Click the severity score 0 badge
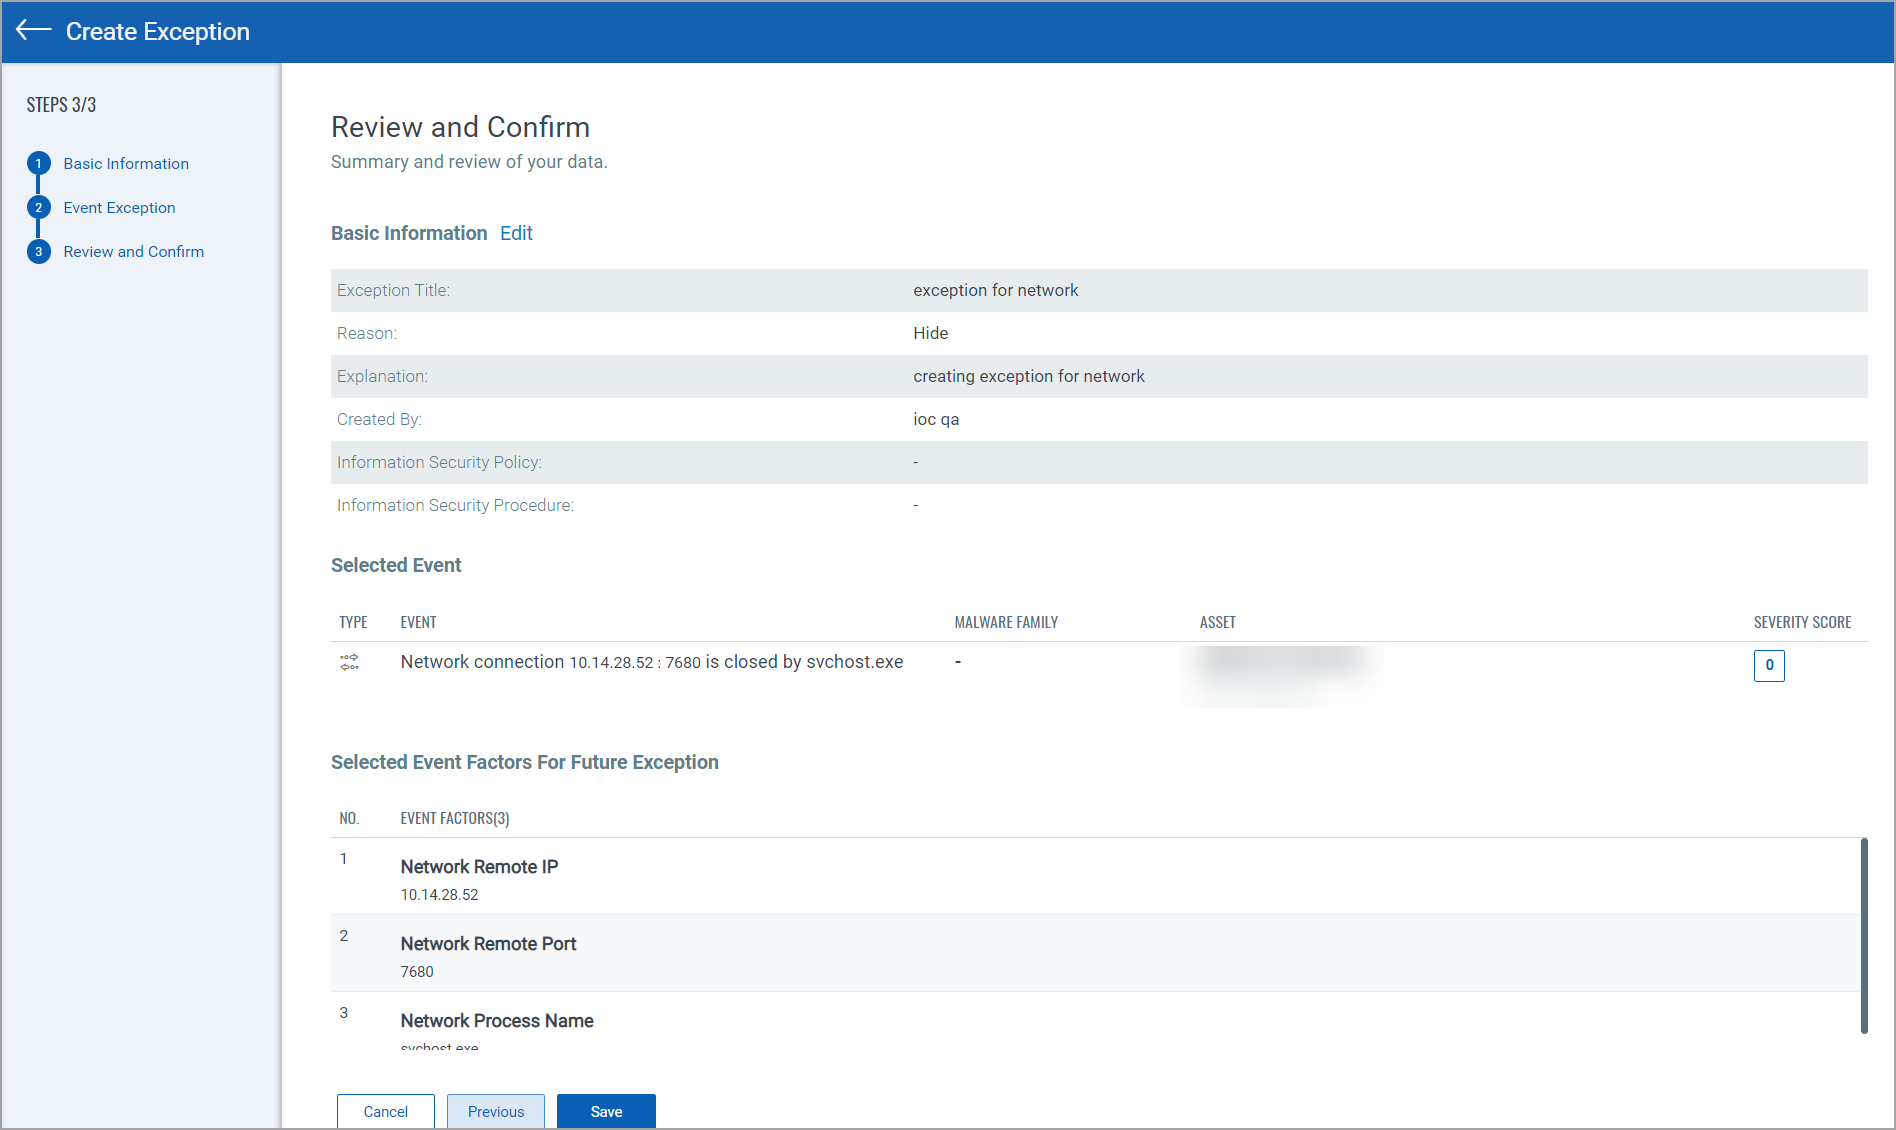The height and width of the screenshot is (1130, 1896). tap(1769, 665)
